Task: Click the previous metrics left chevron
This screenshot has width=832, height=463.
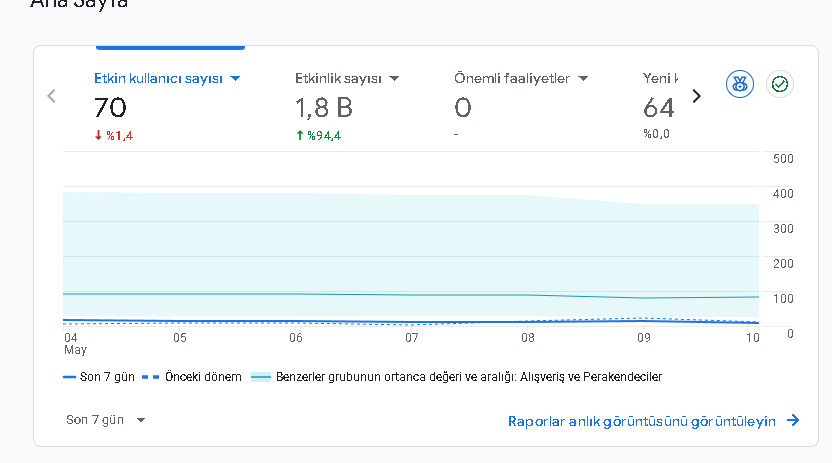Action: tap(51, 96)
